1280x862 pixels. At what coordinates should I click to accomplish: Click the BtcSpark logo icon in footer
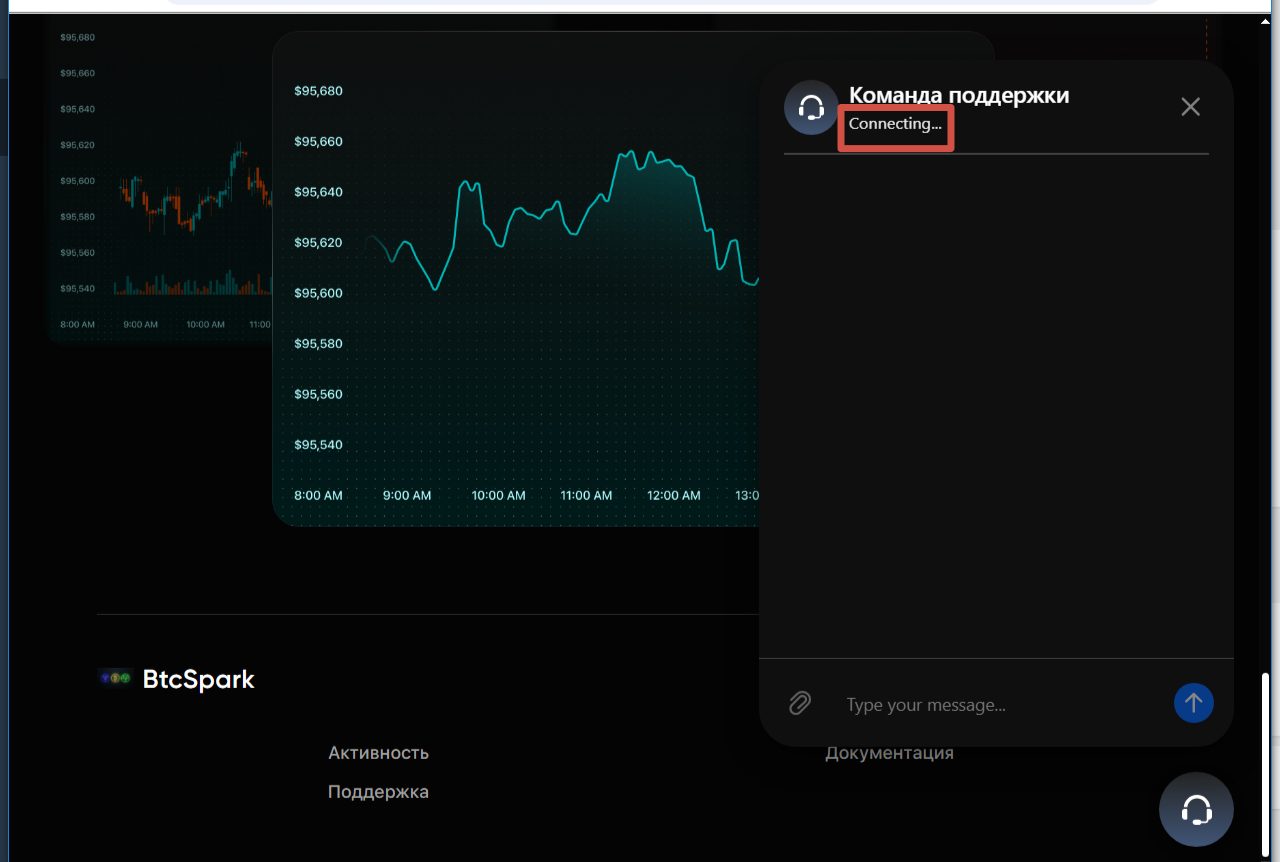tap(116, 678)
